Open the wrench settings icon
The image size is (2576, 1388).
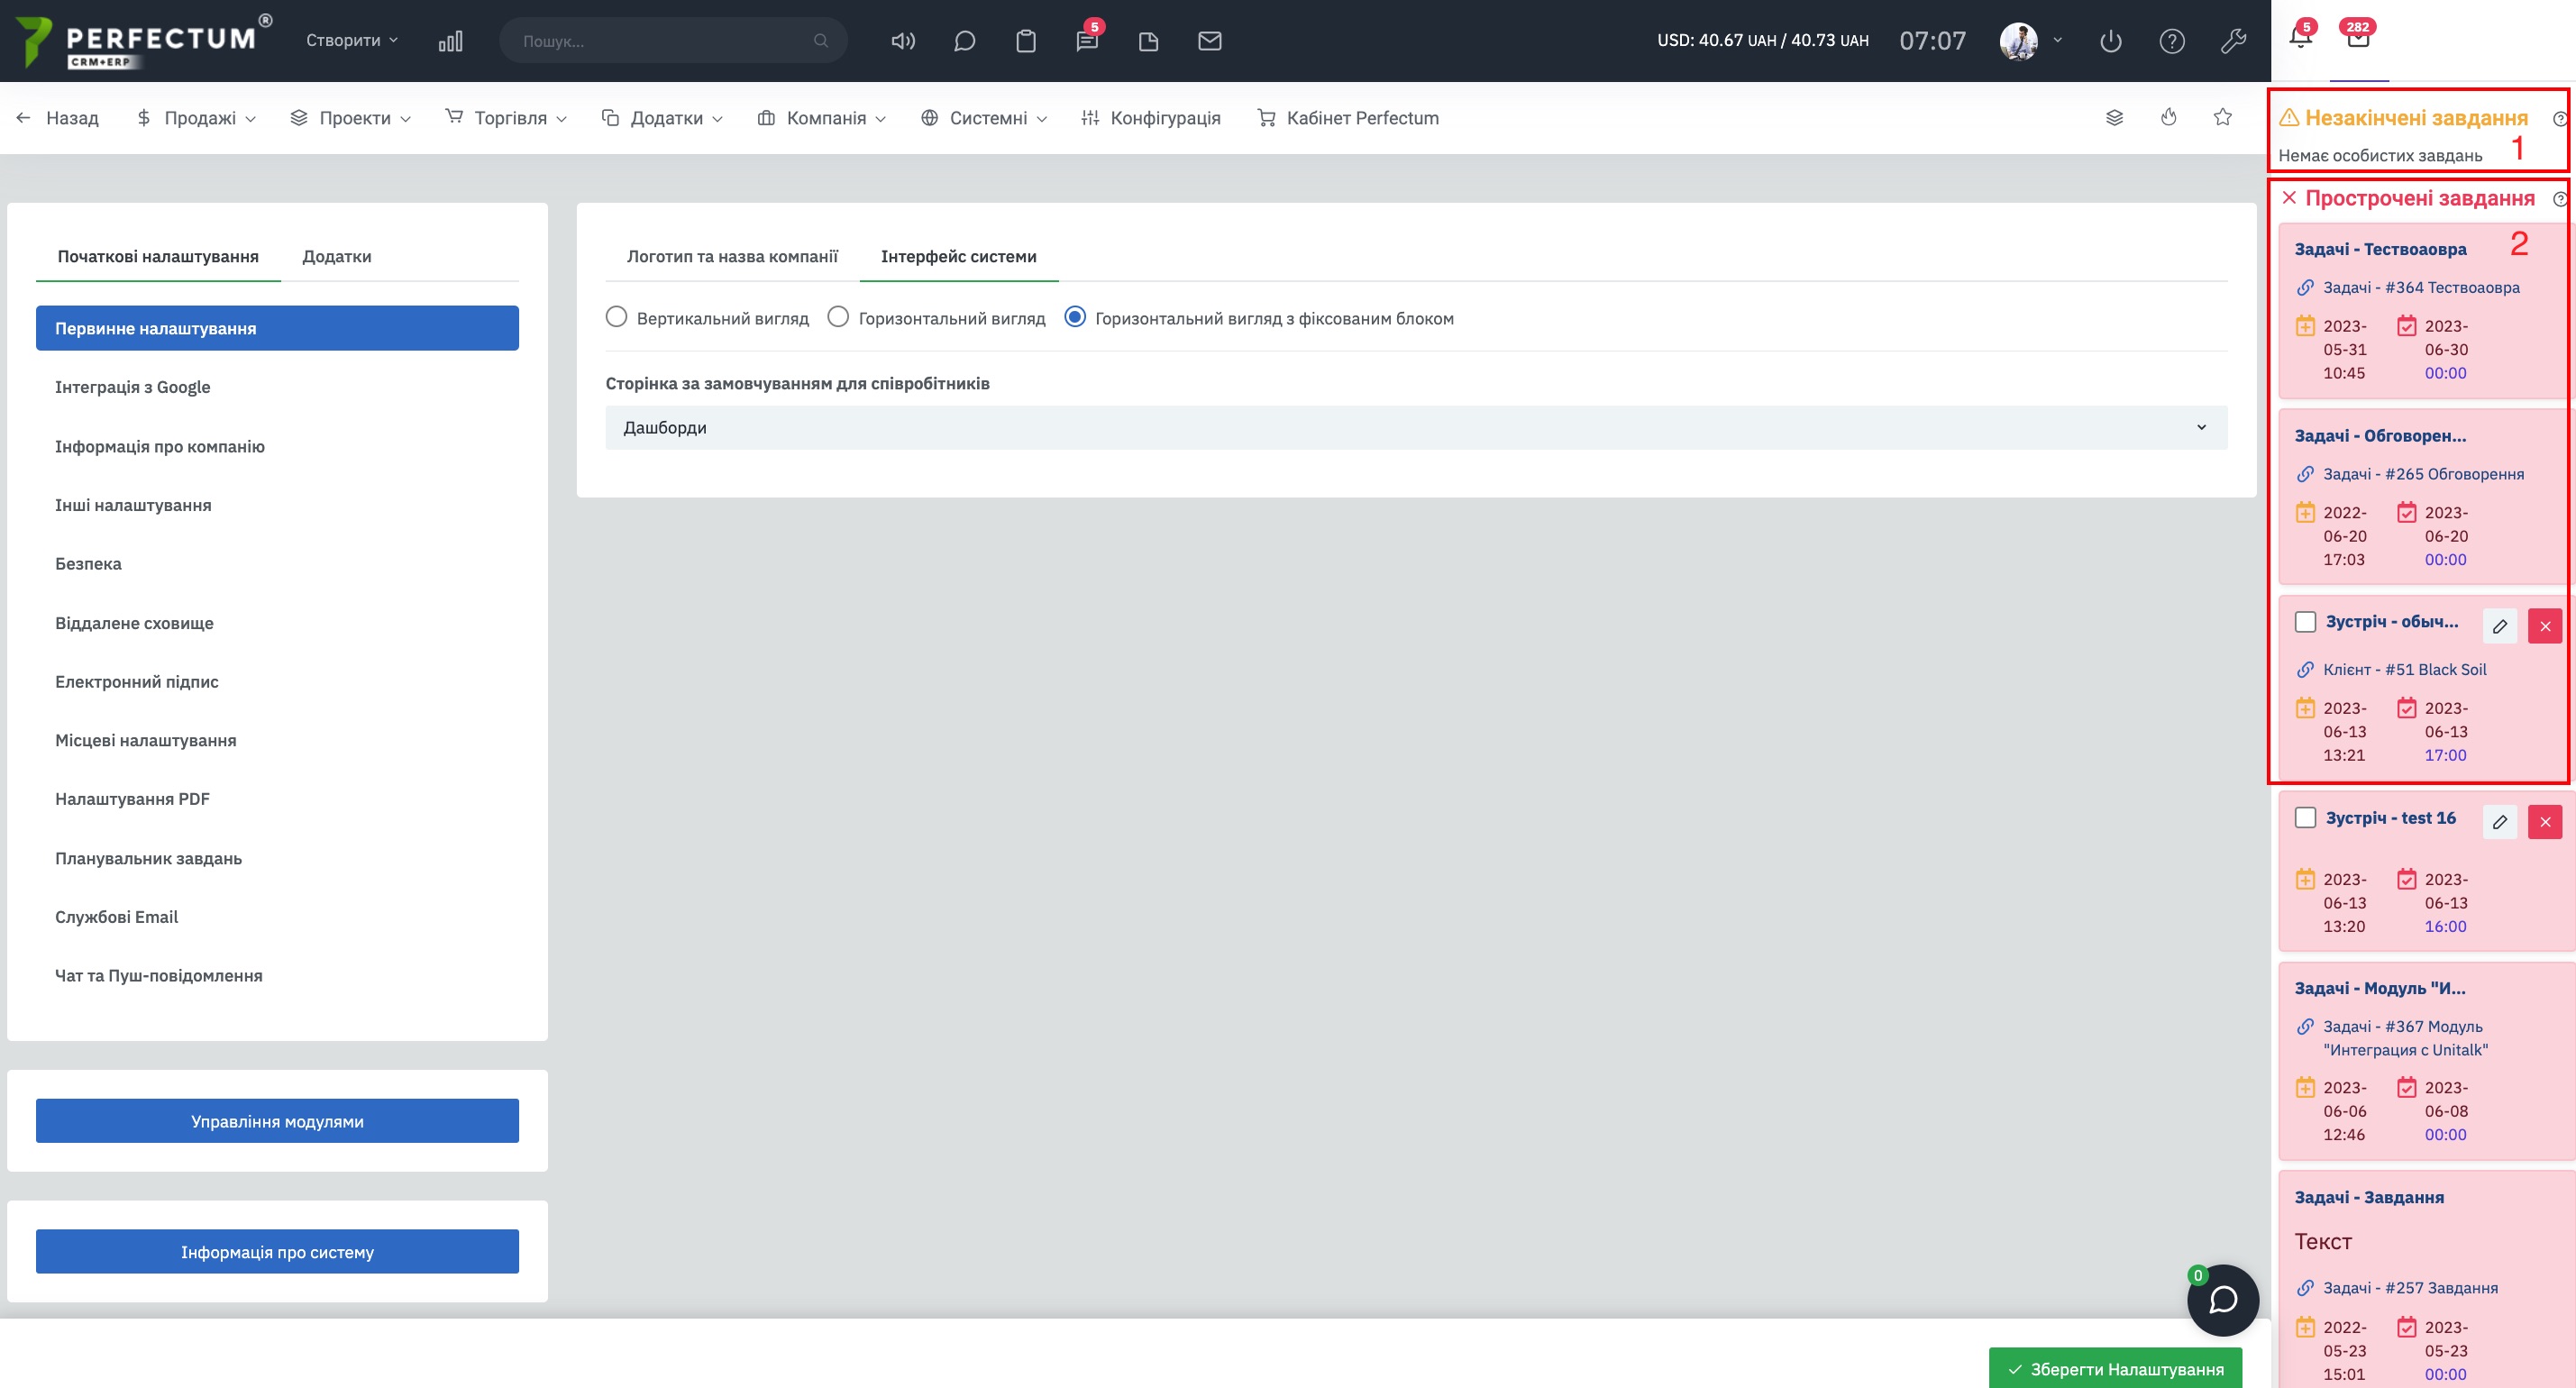(2233, 41)
